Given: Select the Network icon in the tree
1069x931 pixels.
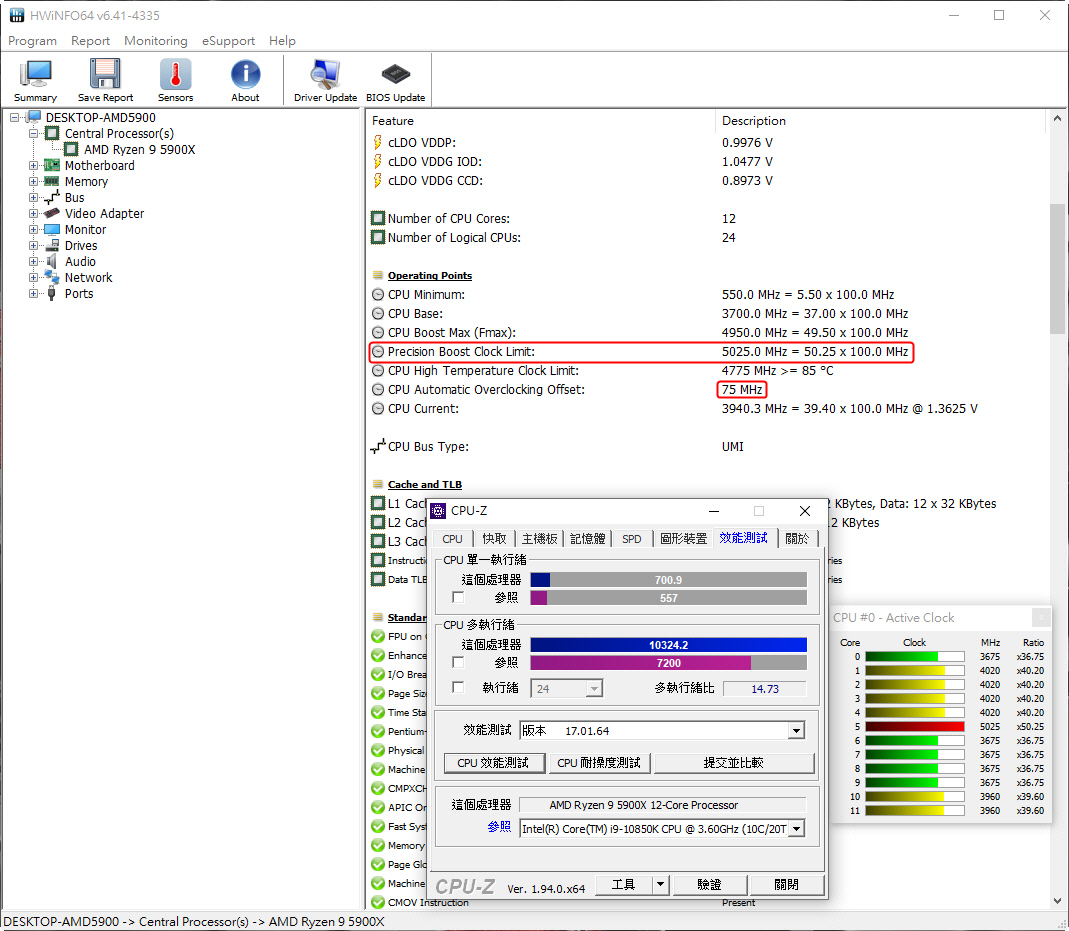Looking at the screenshot, I should 52,277.
